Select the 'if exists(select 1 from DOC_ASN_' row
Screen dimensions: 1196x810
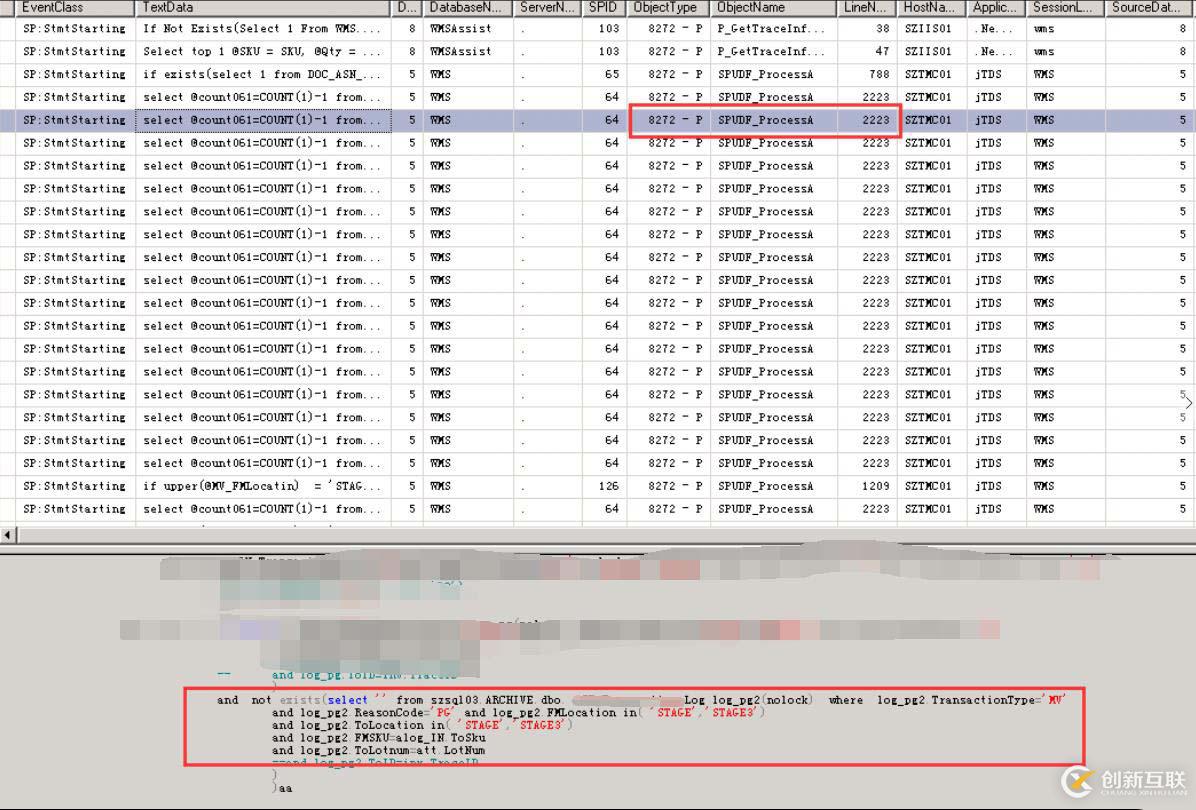[x=598, y=74]
